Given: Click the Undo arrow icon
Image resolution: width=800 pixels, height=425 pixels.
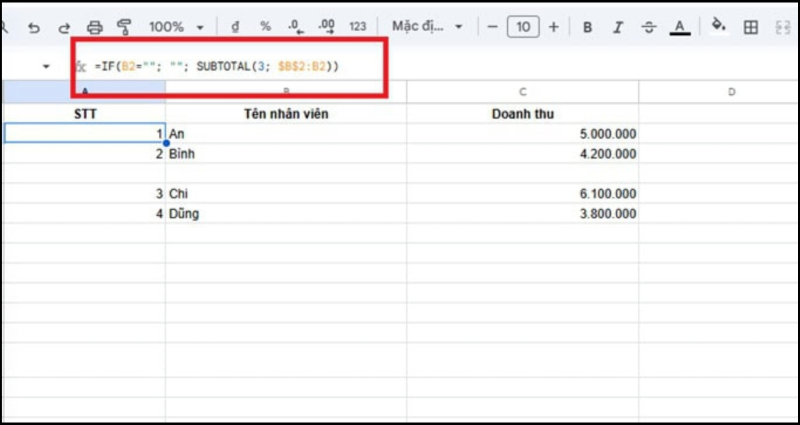Looking at the screenshot, I should [x=34, y=28].
